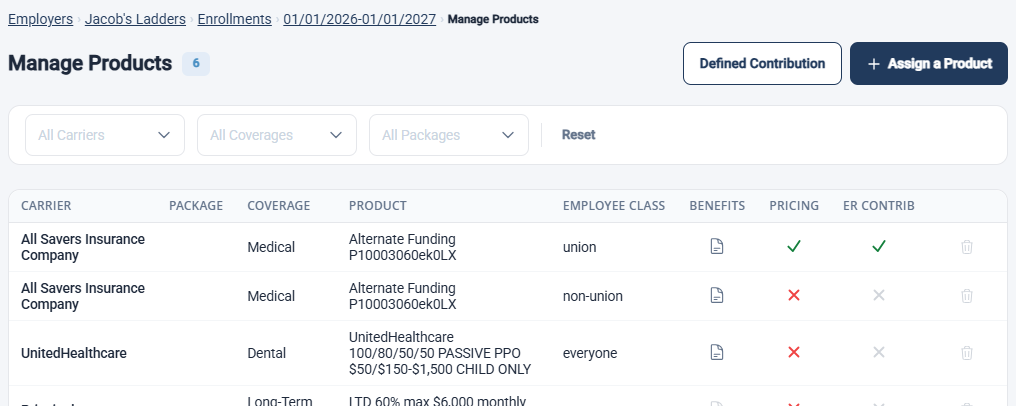Screen dimensions: 1016x406
Task: Click the PRICING column header
Action: [x=794, y=206]
